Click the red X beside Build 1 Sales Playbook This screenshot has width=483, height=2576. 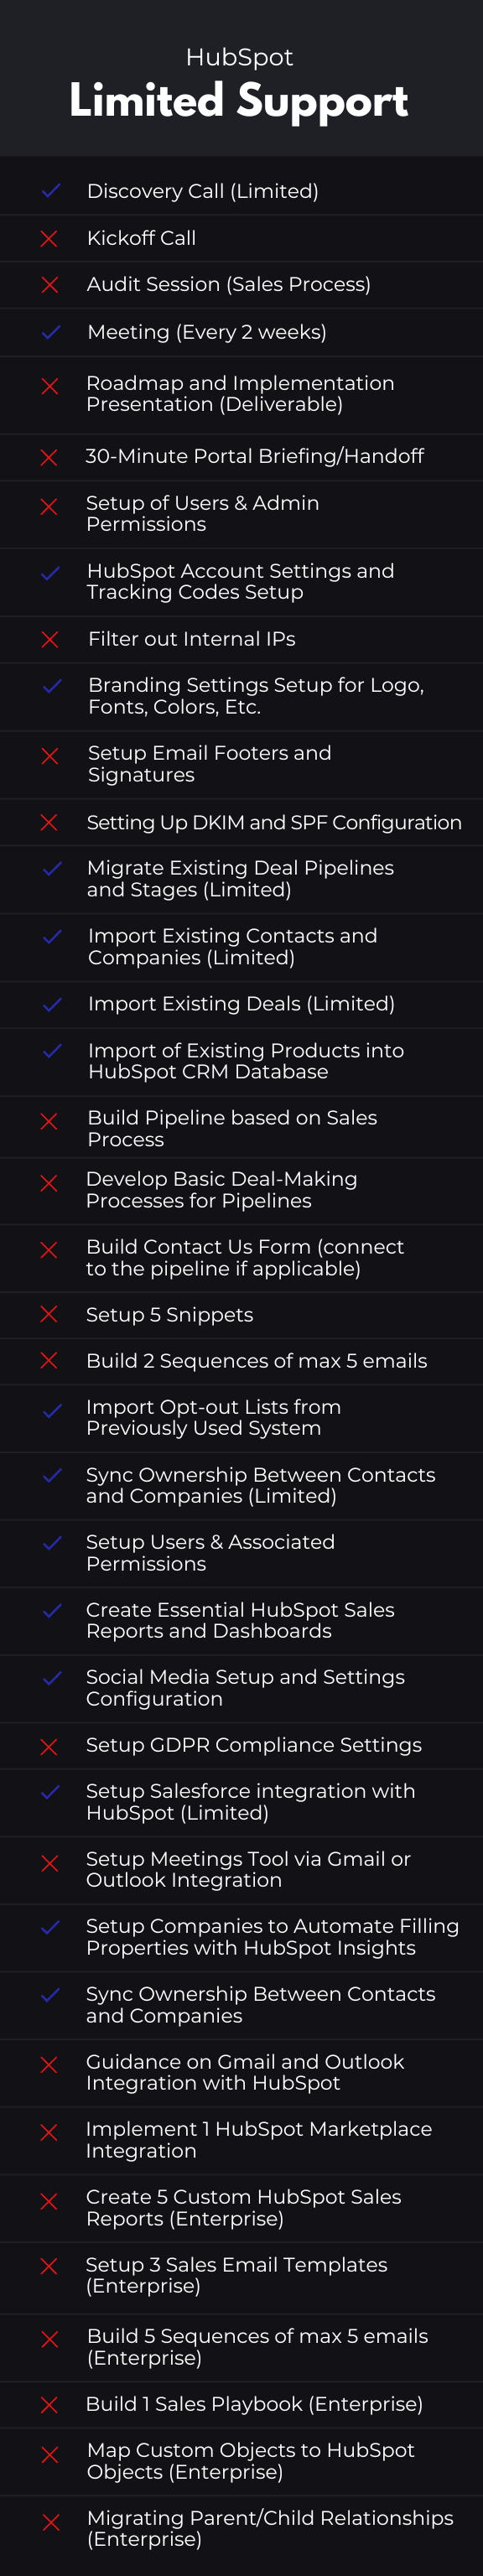48,2405
